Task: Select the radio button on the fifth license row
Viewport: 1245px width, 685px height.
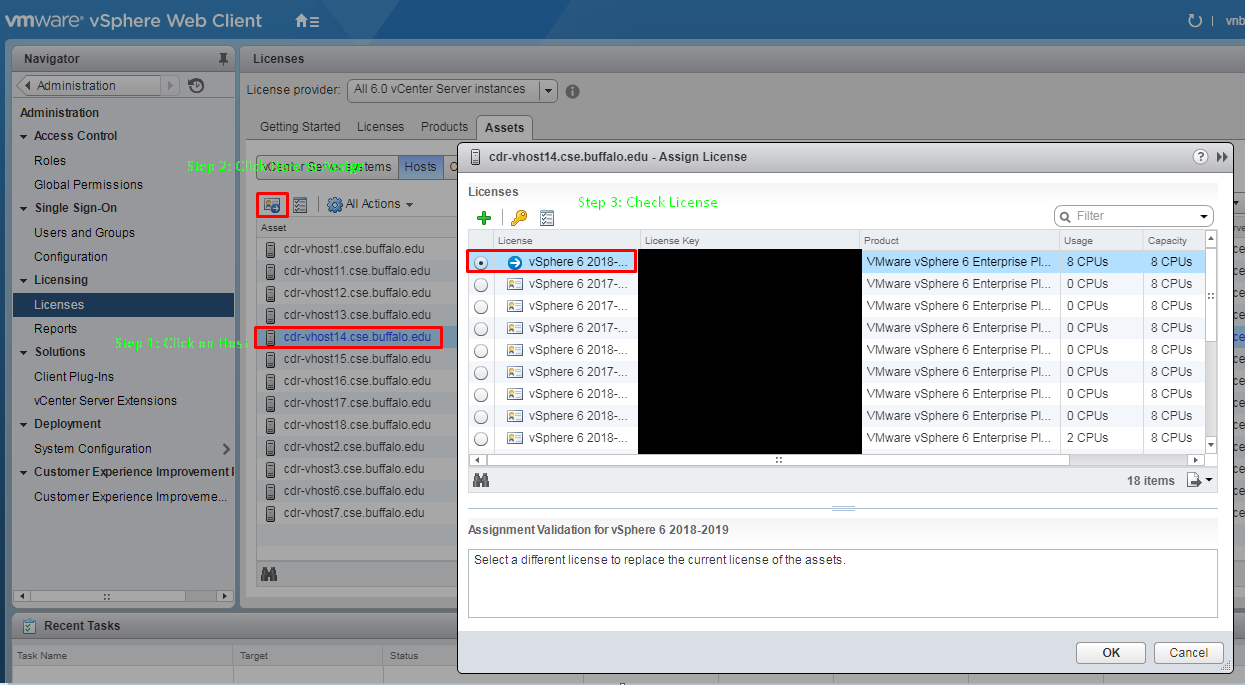Action: (x=481, y=350)
